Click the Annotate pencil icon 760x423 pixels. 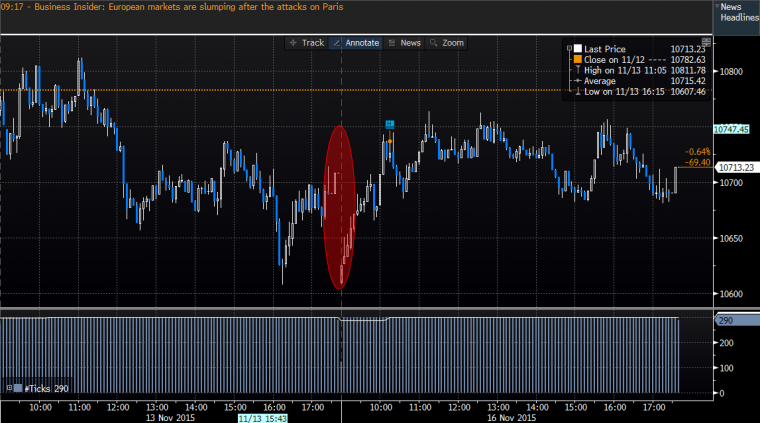click(337, 43)
